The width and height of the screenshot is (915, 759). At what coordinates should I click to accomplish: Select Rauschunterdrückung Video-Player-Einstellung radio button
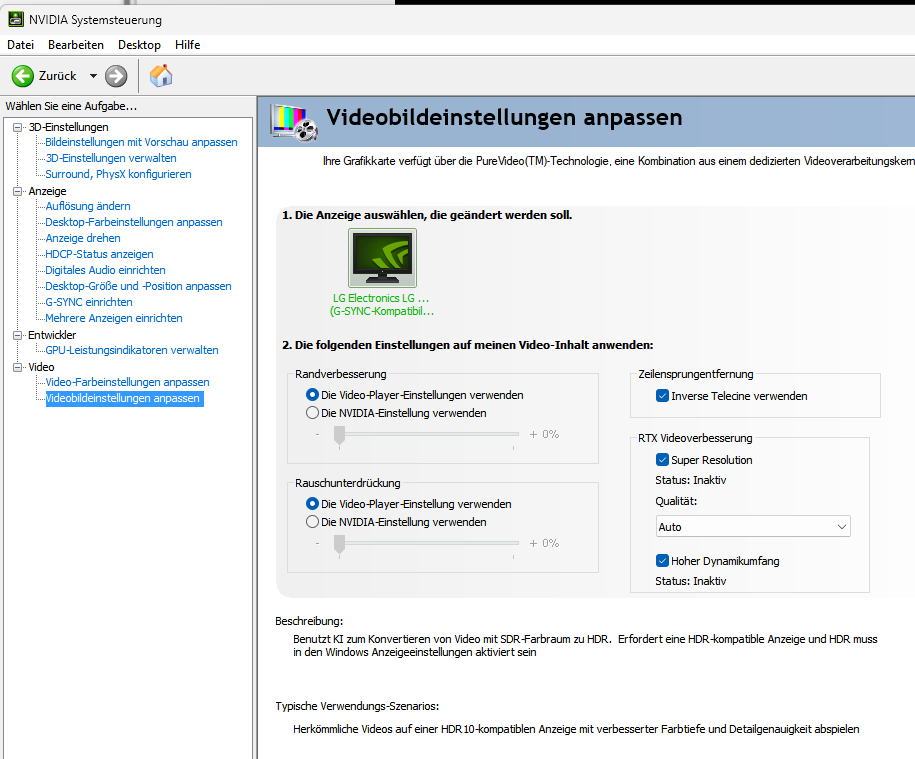[312, 504]
